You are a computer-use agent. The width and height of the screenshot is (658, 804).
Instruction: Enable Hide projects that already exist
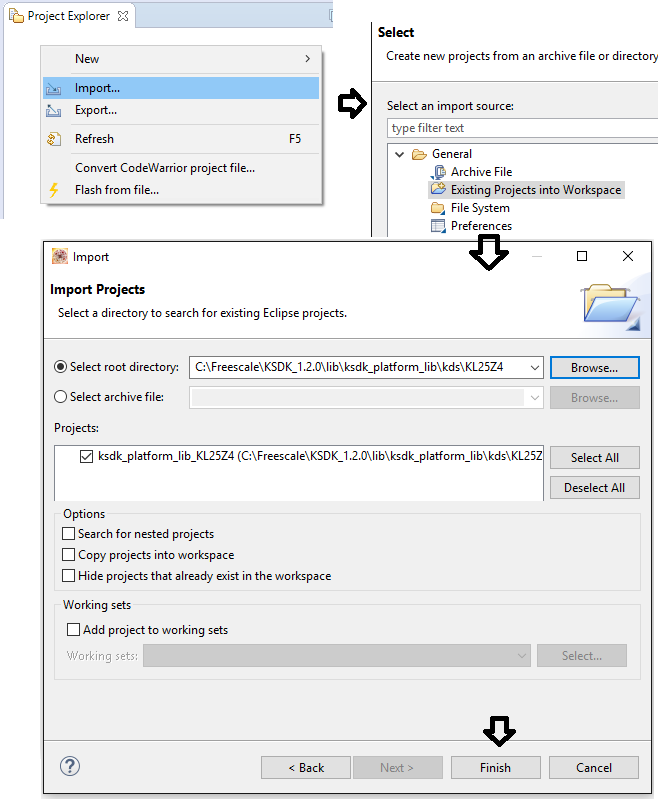pos(69,576)
